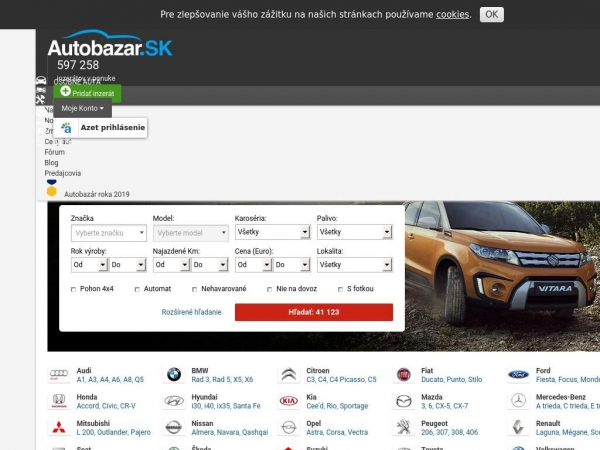The width and height of the screenshot is (600, 450).
Task: Open Audi models link A1, A3, A4
Action: [110, 380]
